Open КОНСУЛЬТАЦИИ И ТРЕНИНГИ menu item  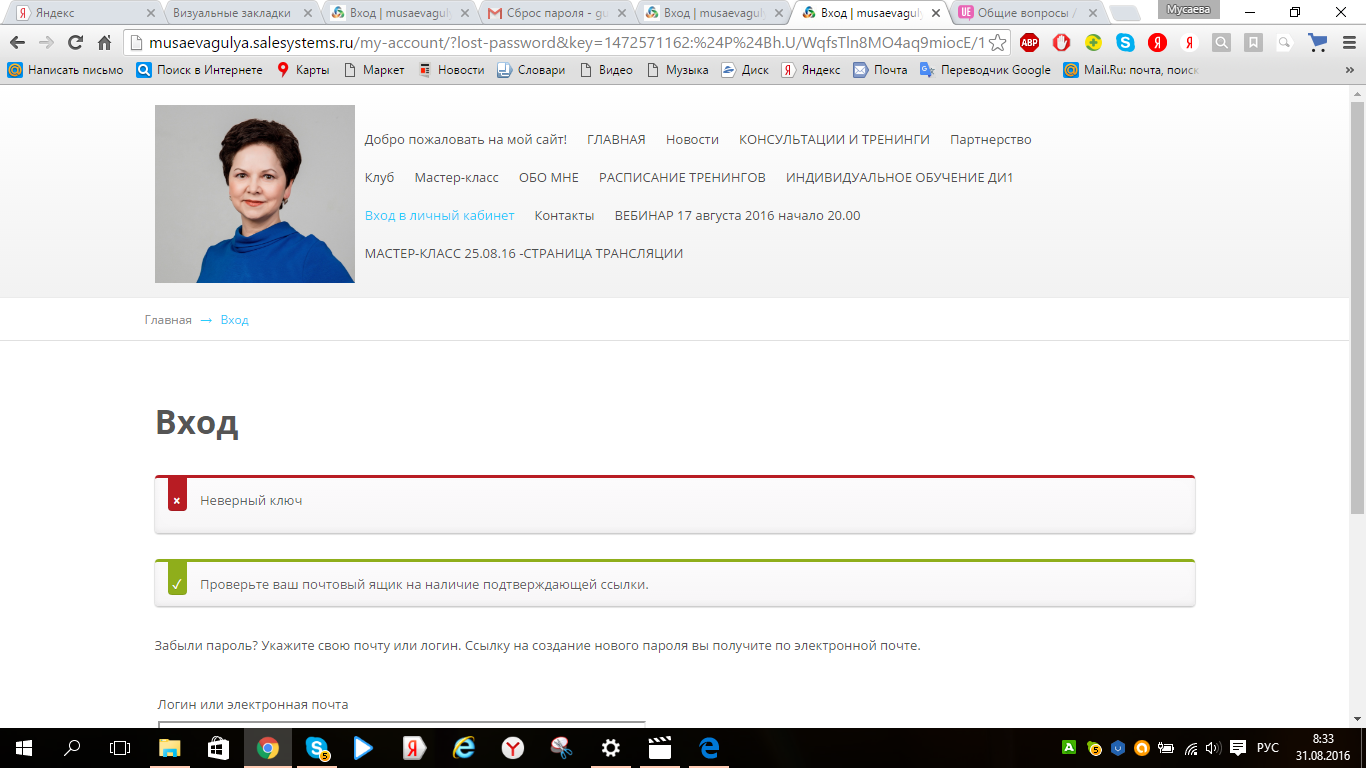pos(834,140)
